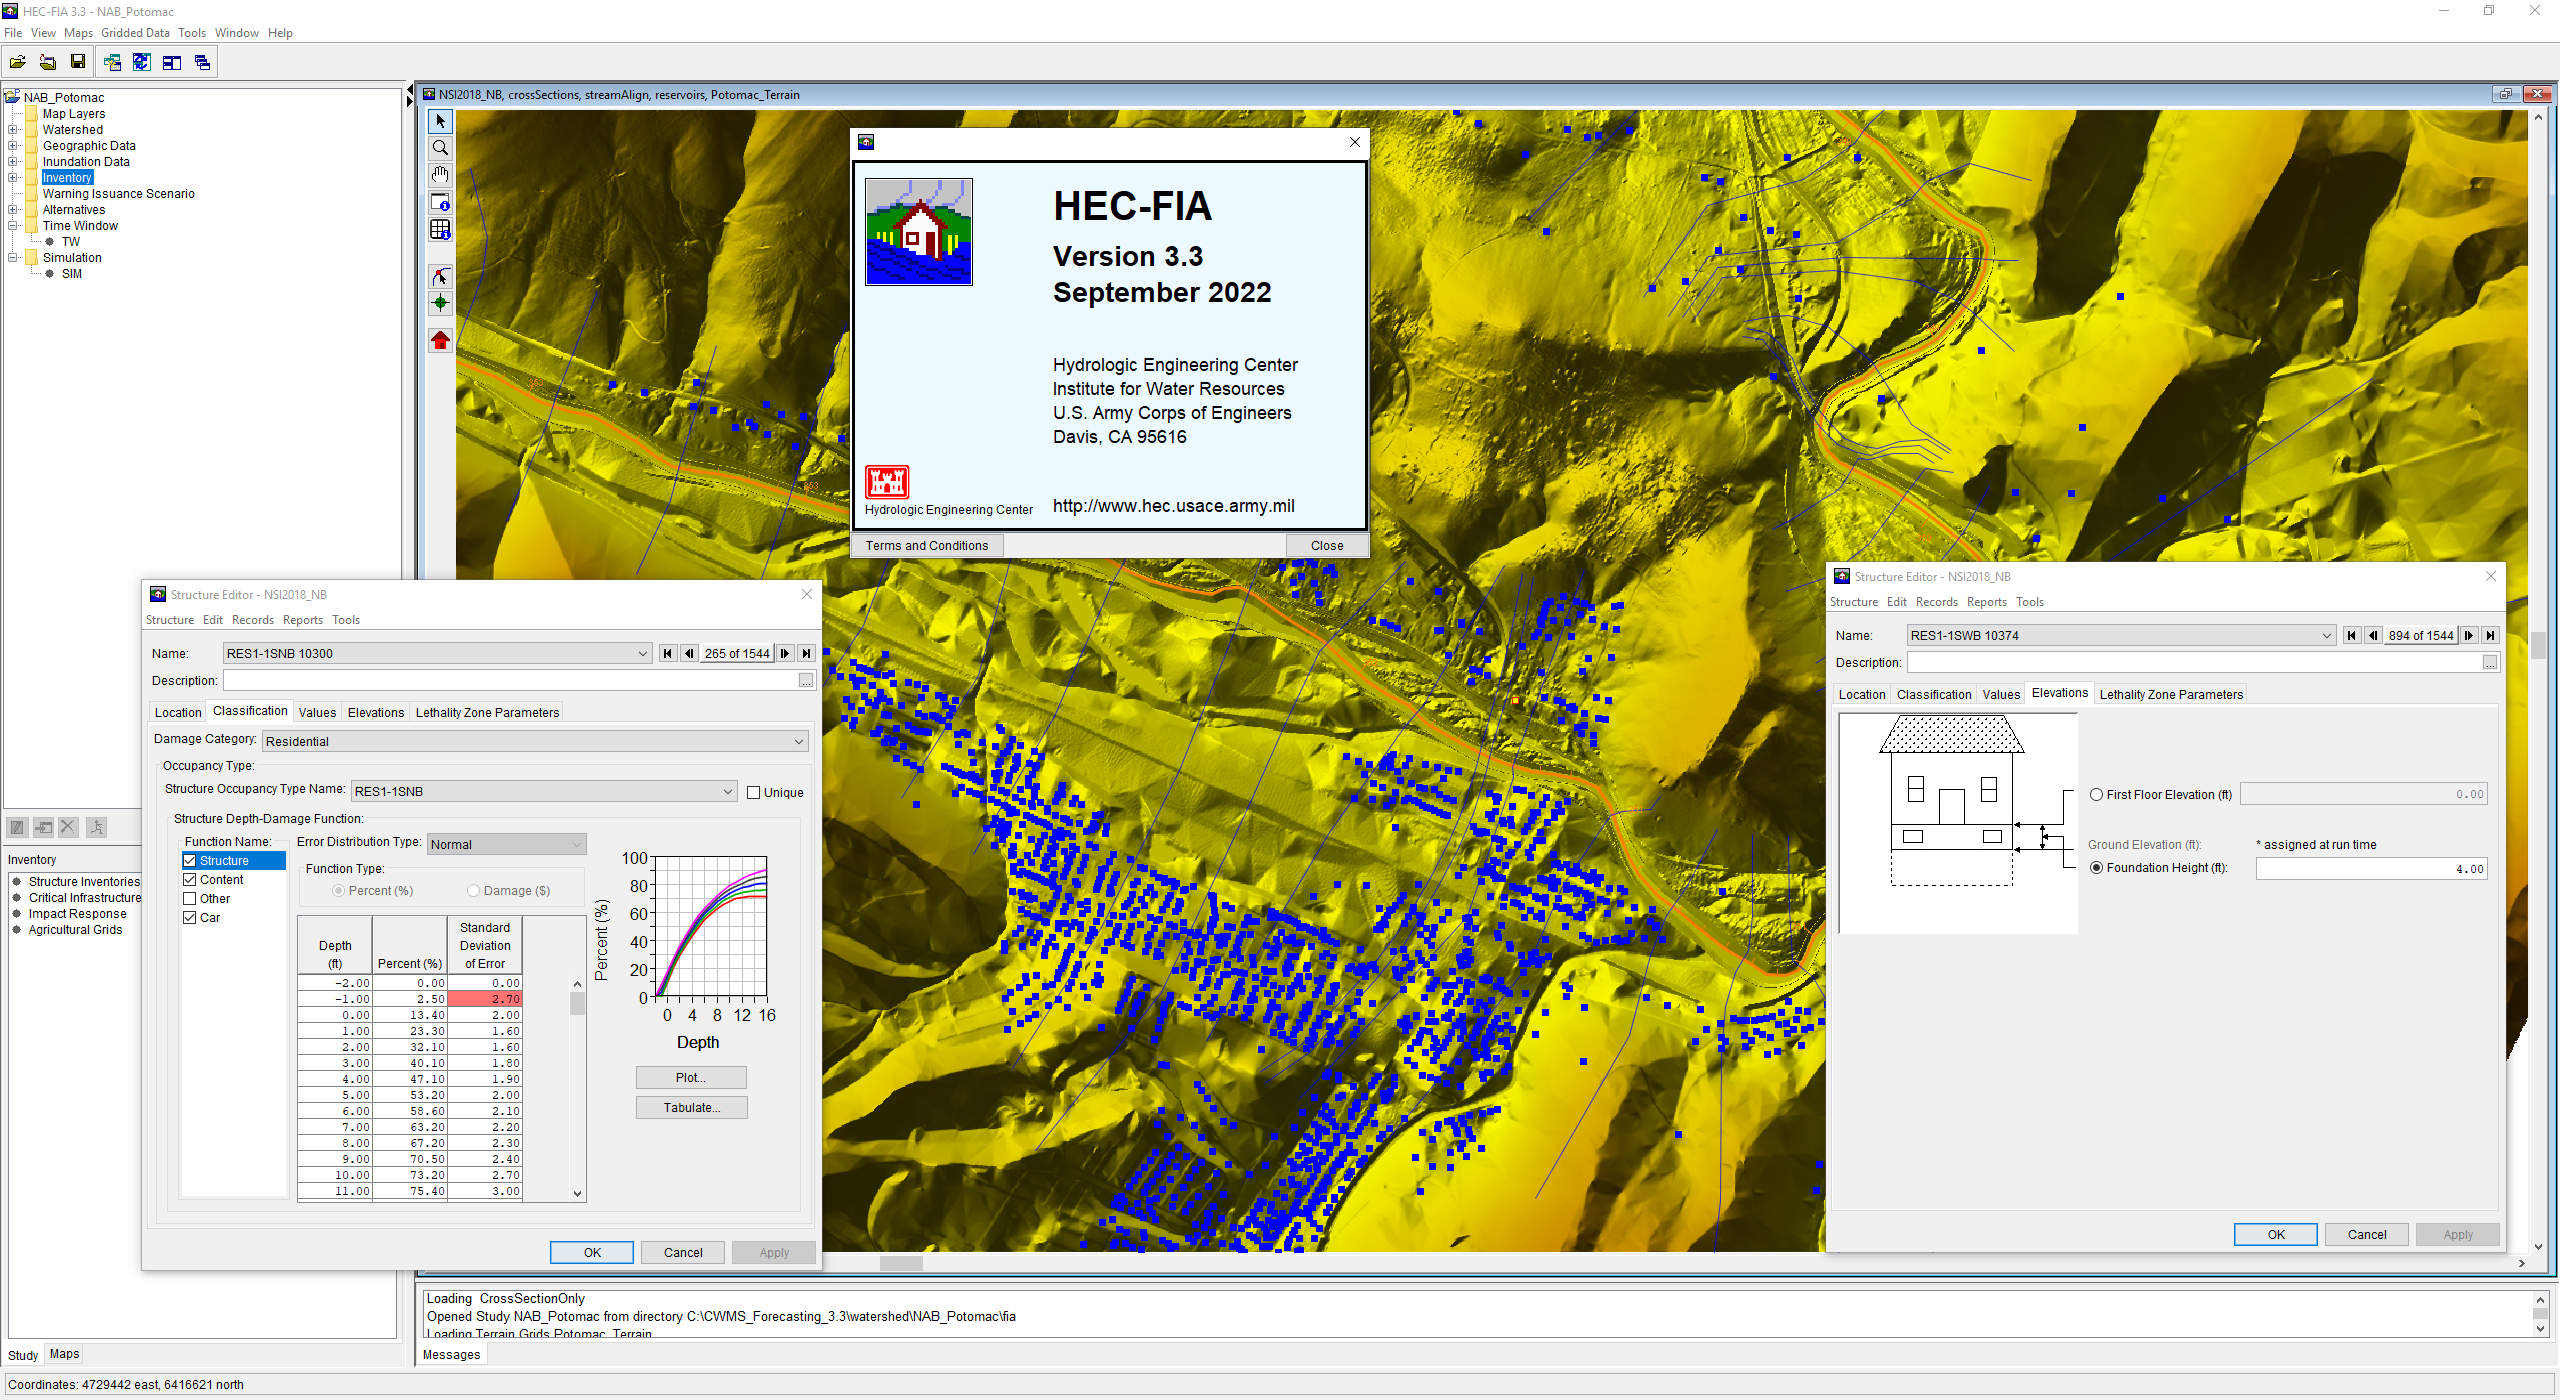Select the pan hand tool

pos(440,175)
